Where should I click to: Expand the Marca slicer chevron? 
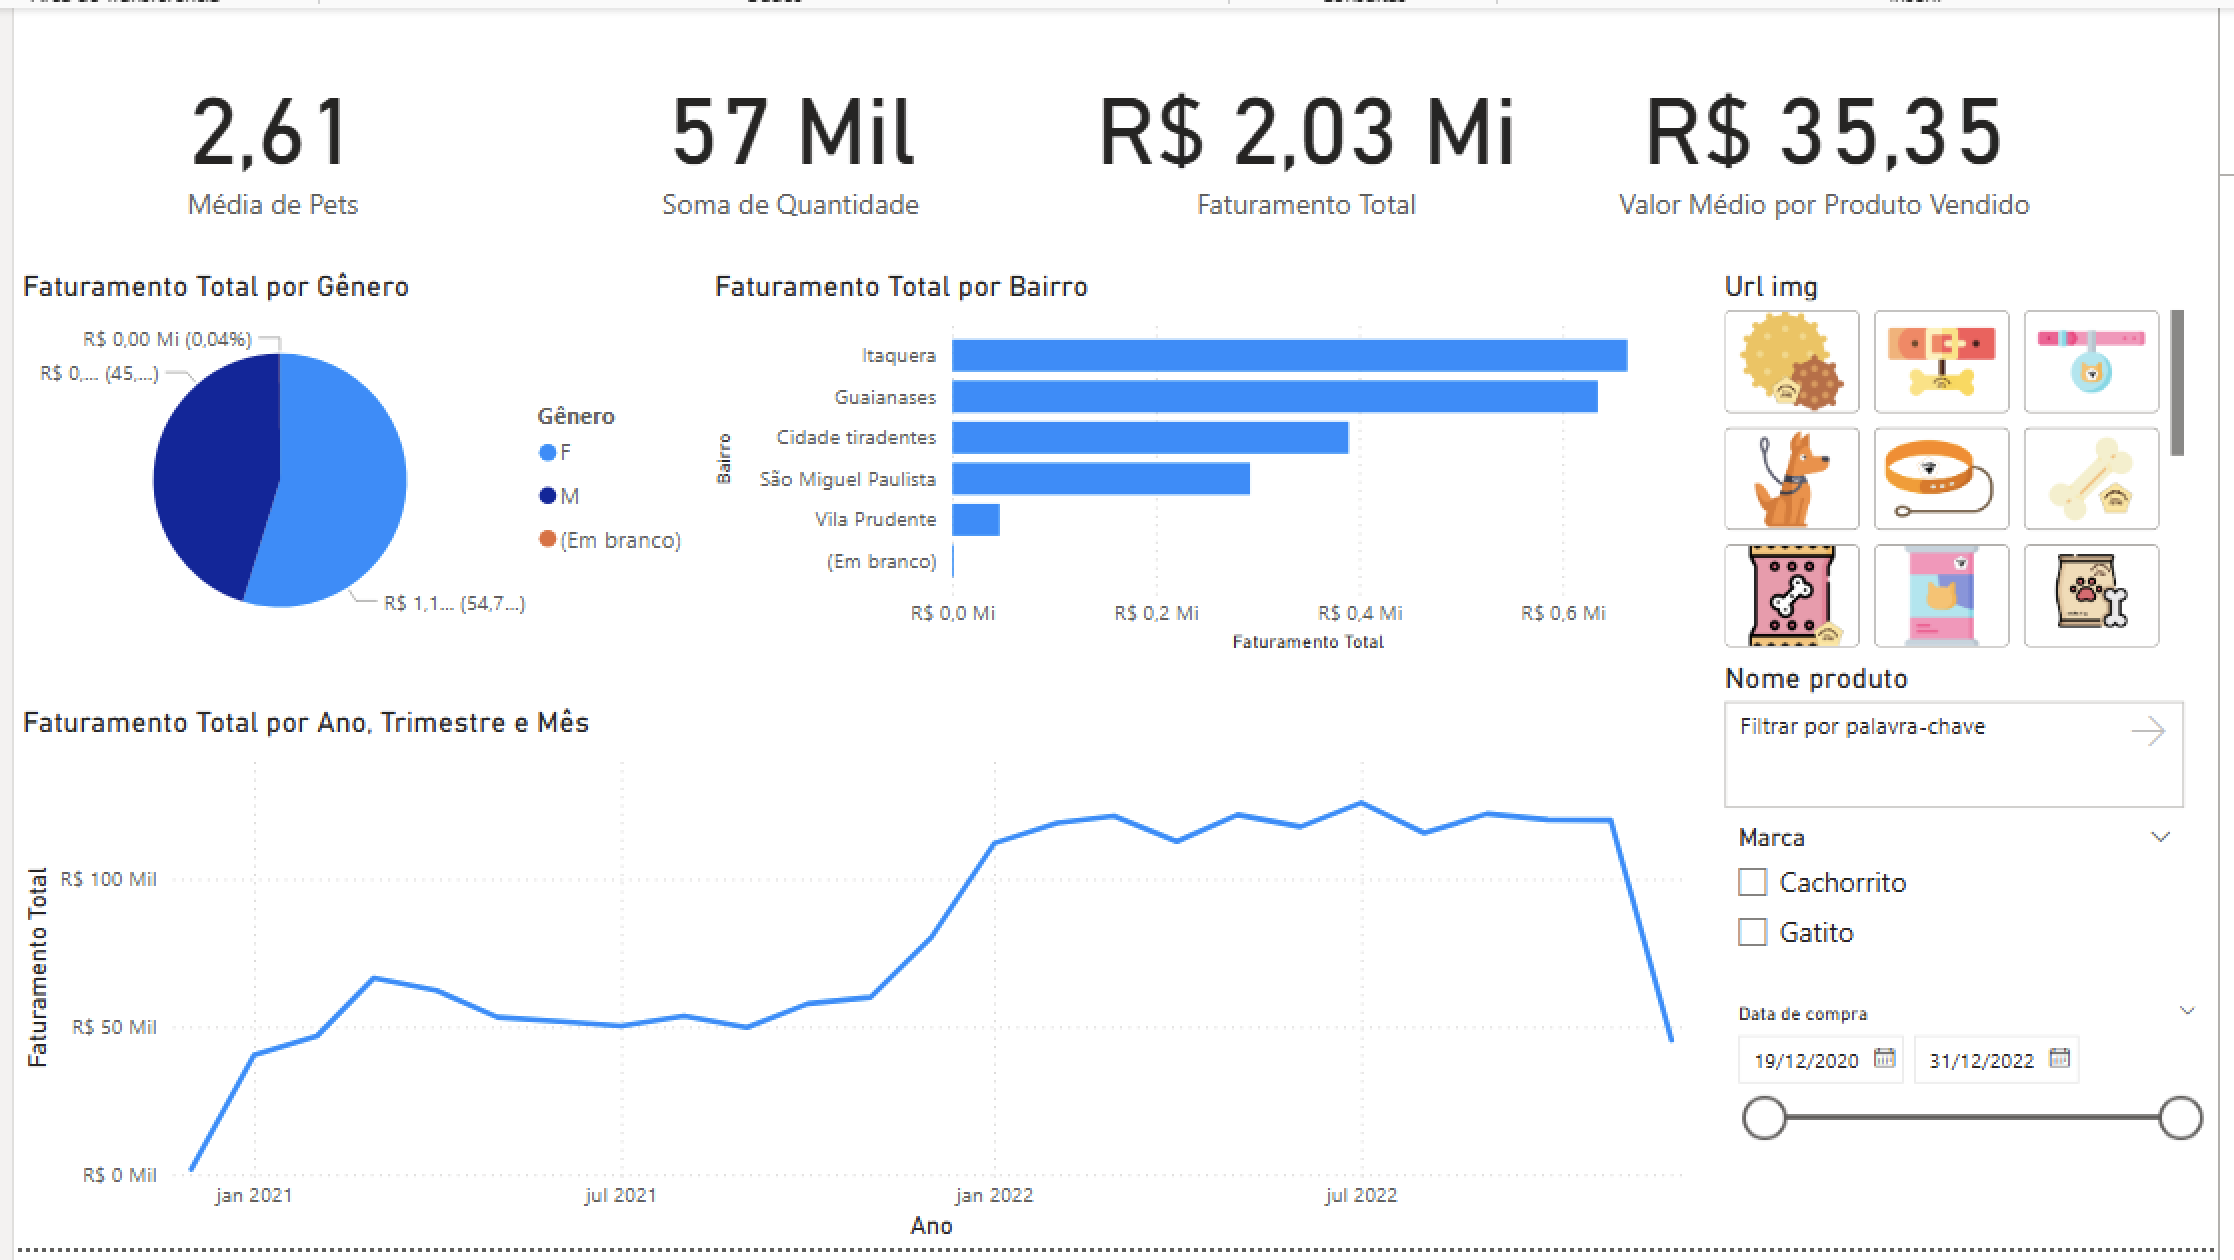click(2160, 837)
